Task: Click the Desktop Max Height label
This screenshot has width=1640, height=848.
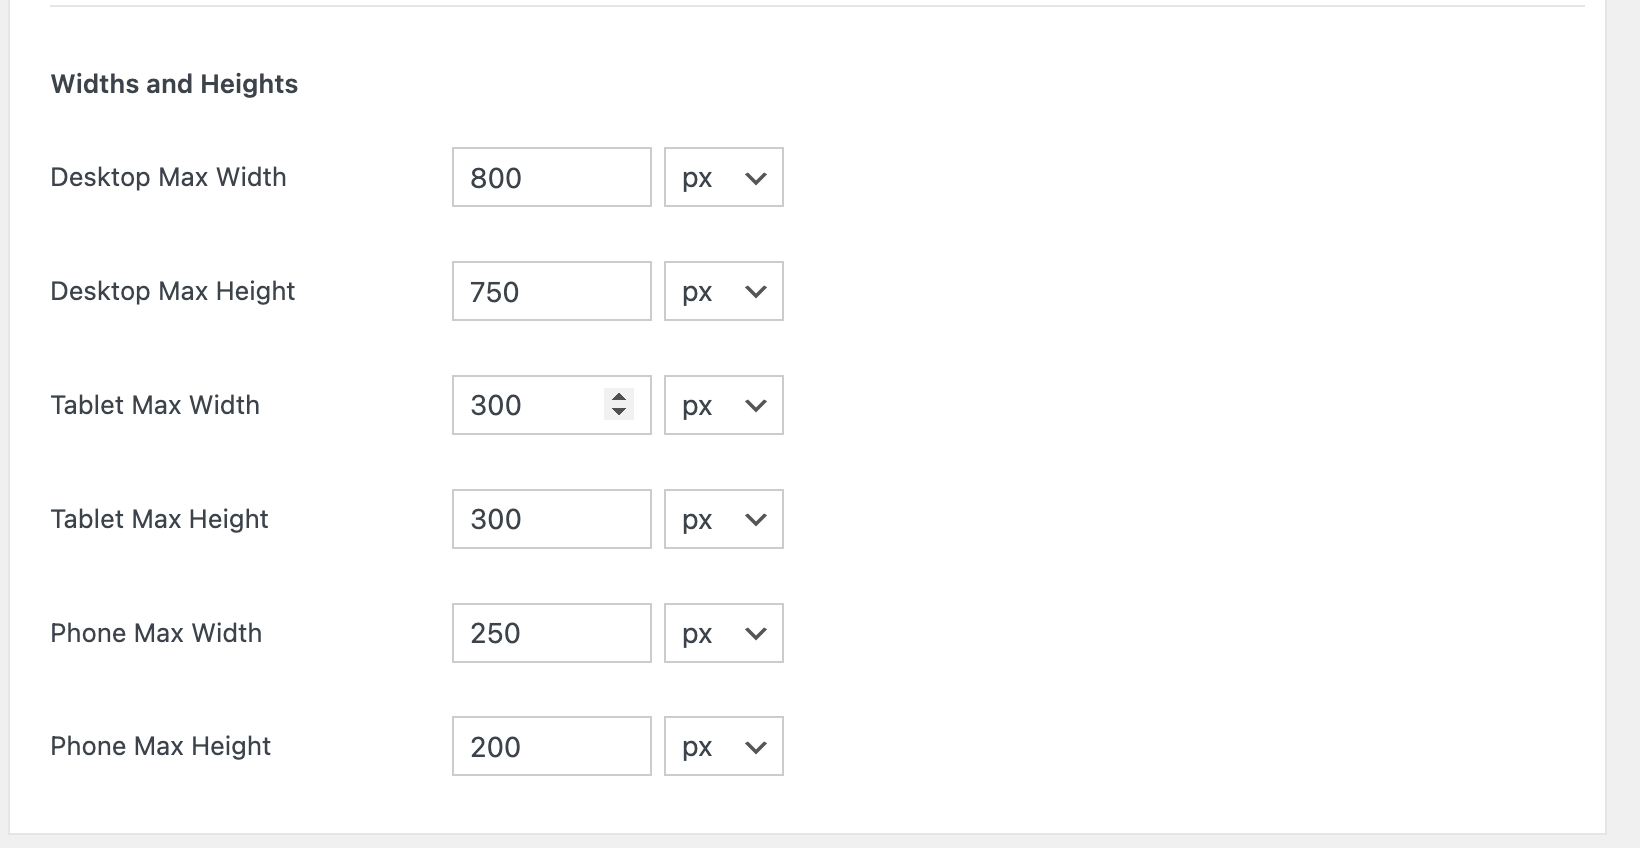Action: coord(173,292)
